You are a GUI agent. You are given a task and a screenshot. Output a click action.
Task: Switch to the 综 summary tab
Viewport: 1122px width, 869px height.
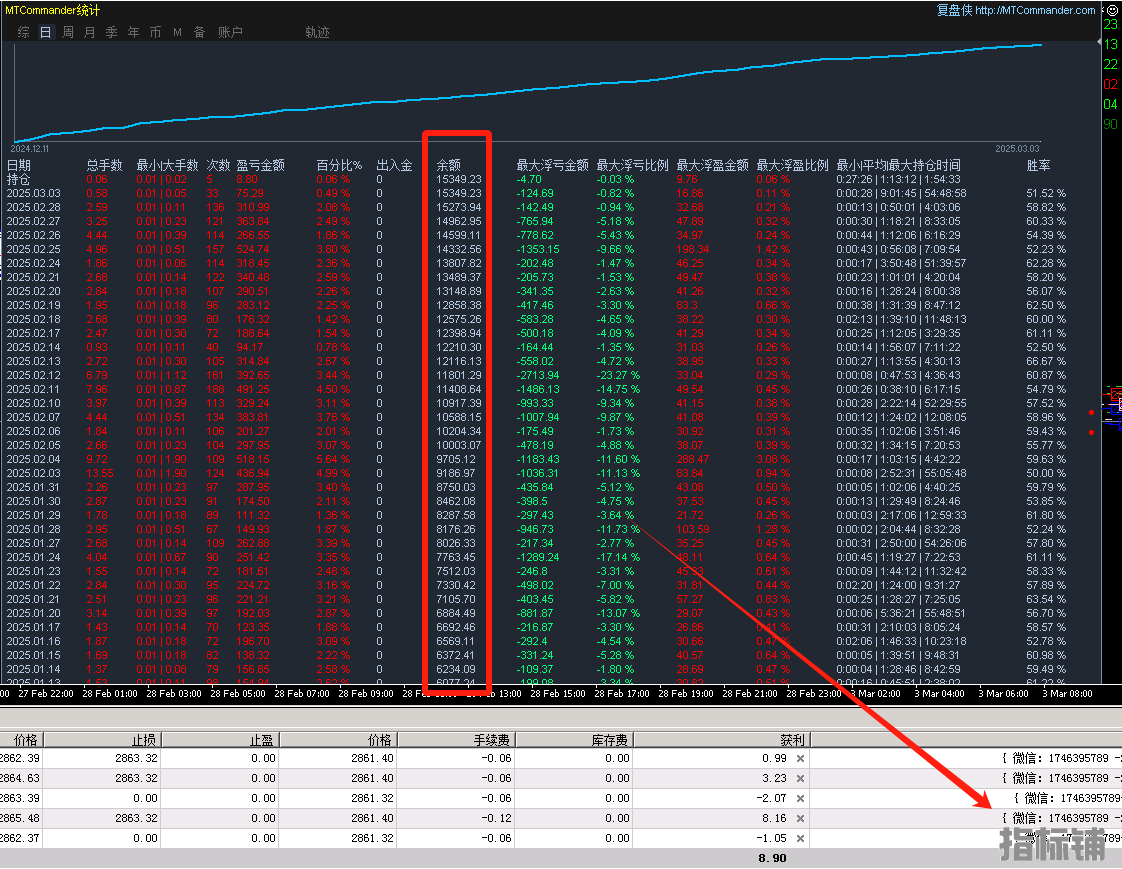tap(24, 32)
